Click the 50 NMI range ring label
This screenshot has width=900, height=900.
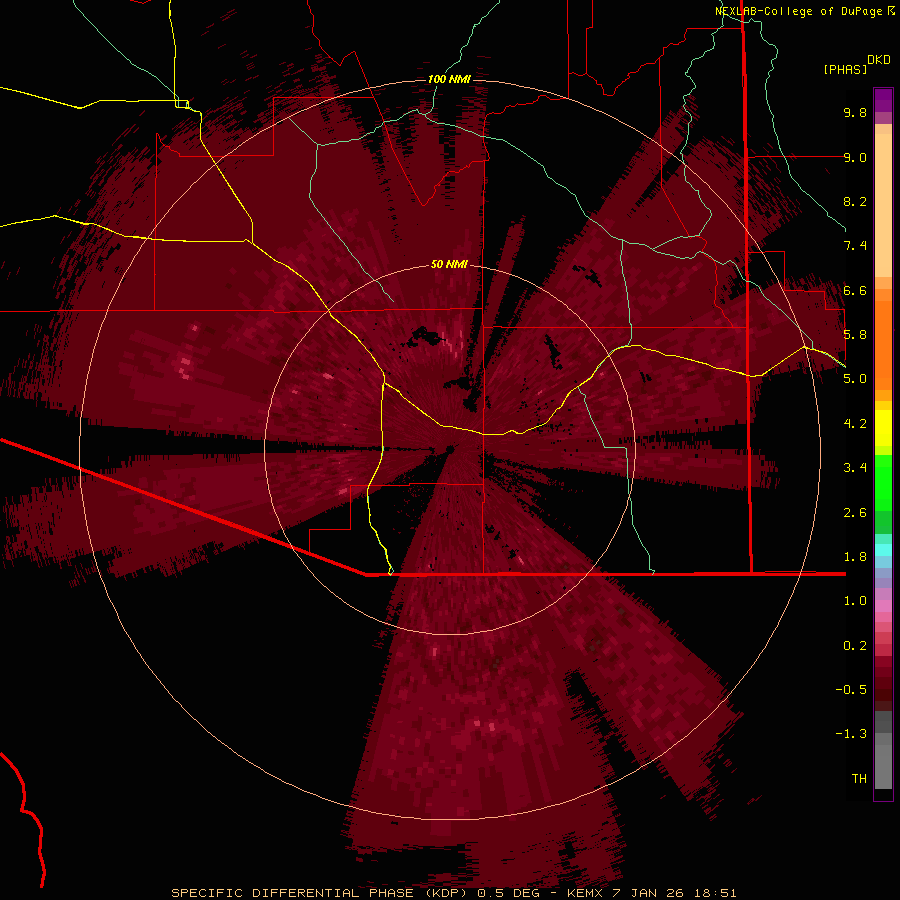[449, 264]
